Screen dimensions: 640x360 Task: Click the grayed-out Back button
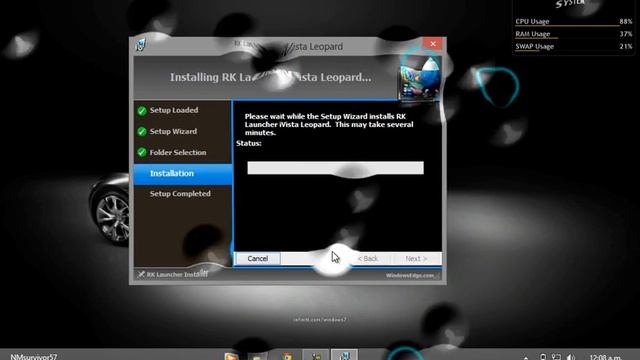tap(367, 258)
